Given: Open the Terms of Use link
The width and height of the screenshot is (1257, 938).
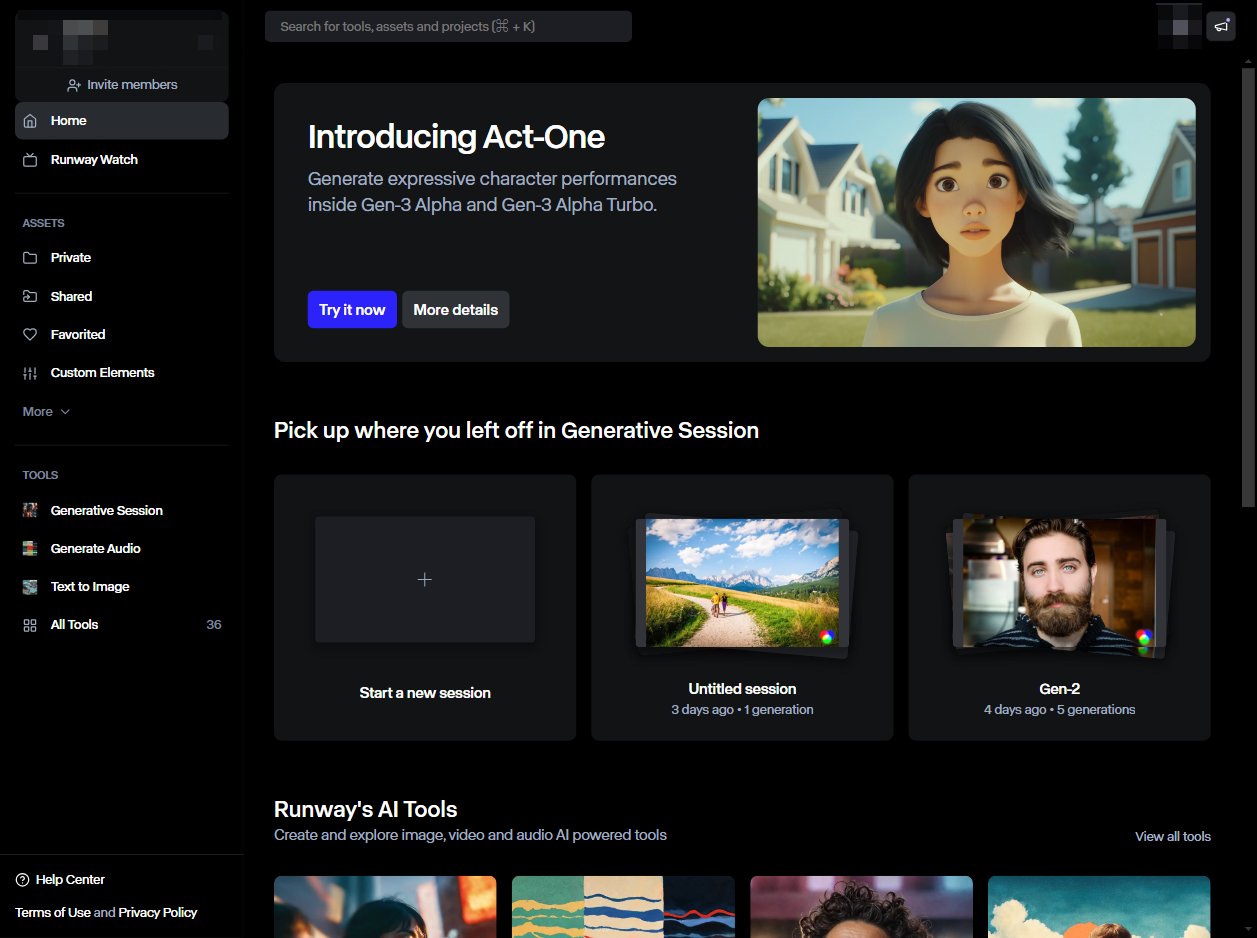Looking at the screenshot, I should click(53, 913).
